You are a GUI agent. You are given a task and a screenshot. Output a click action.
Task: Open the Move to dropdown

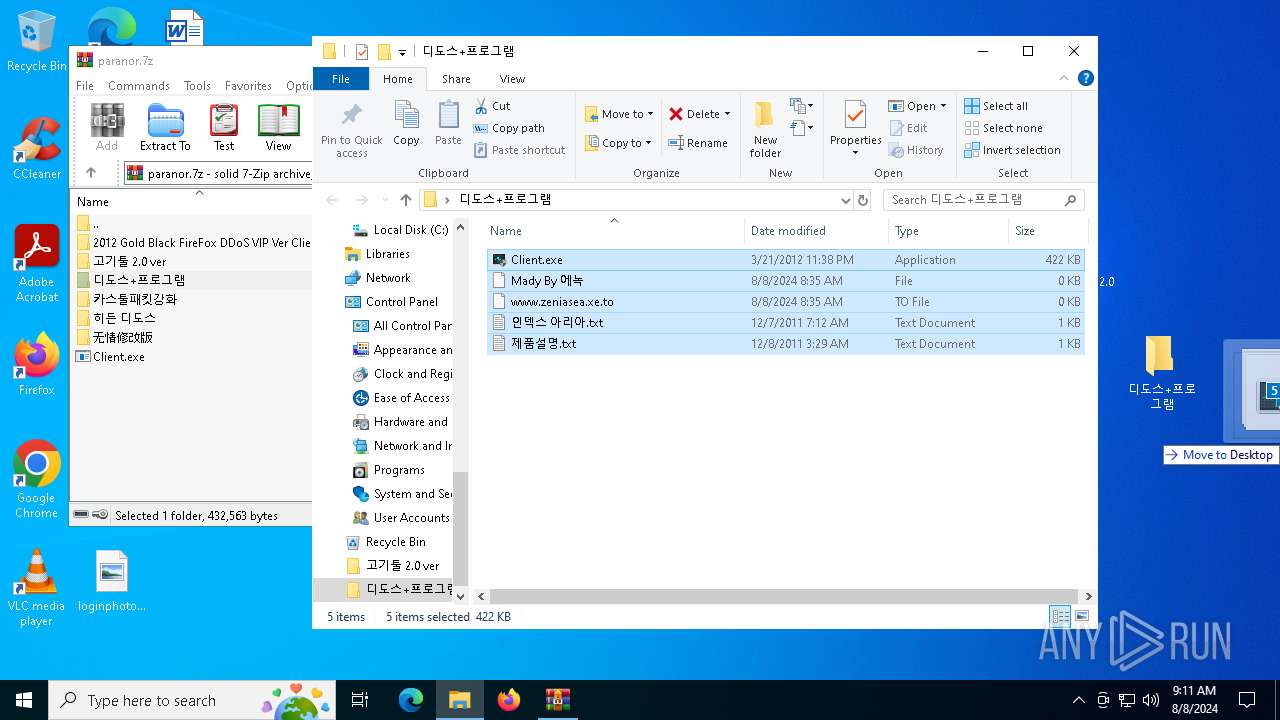(619, 114)
